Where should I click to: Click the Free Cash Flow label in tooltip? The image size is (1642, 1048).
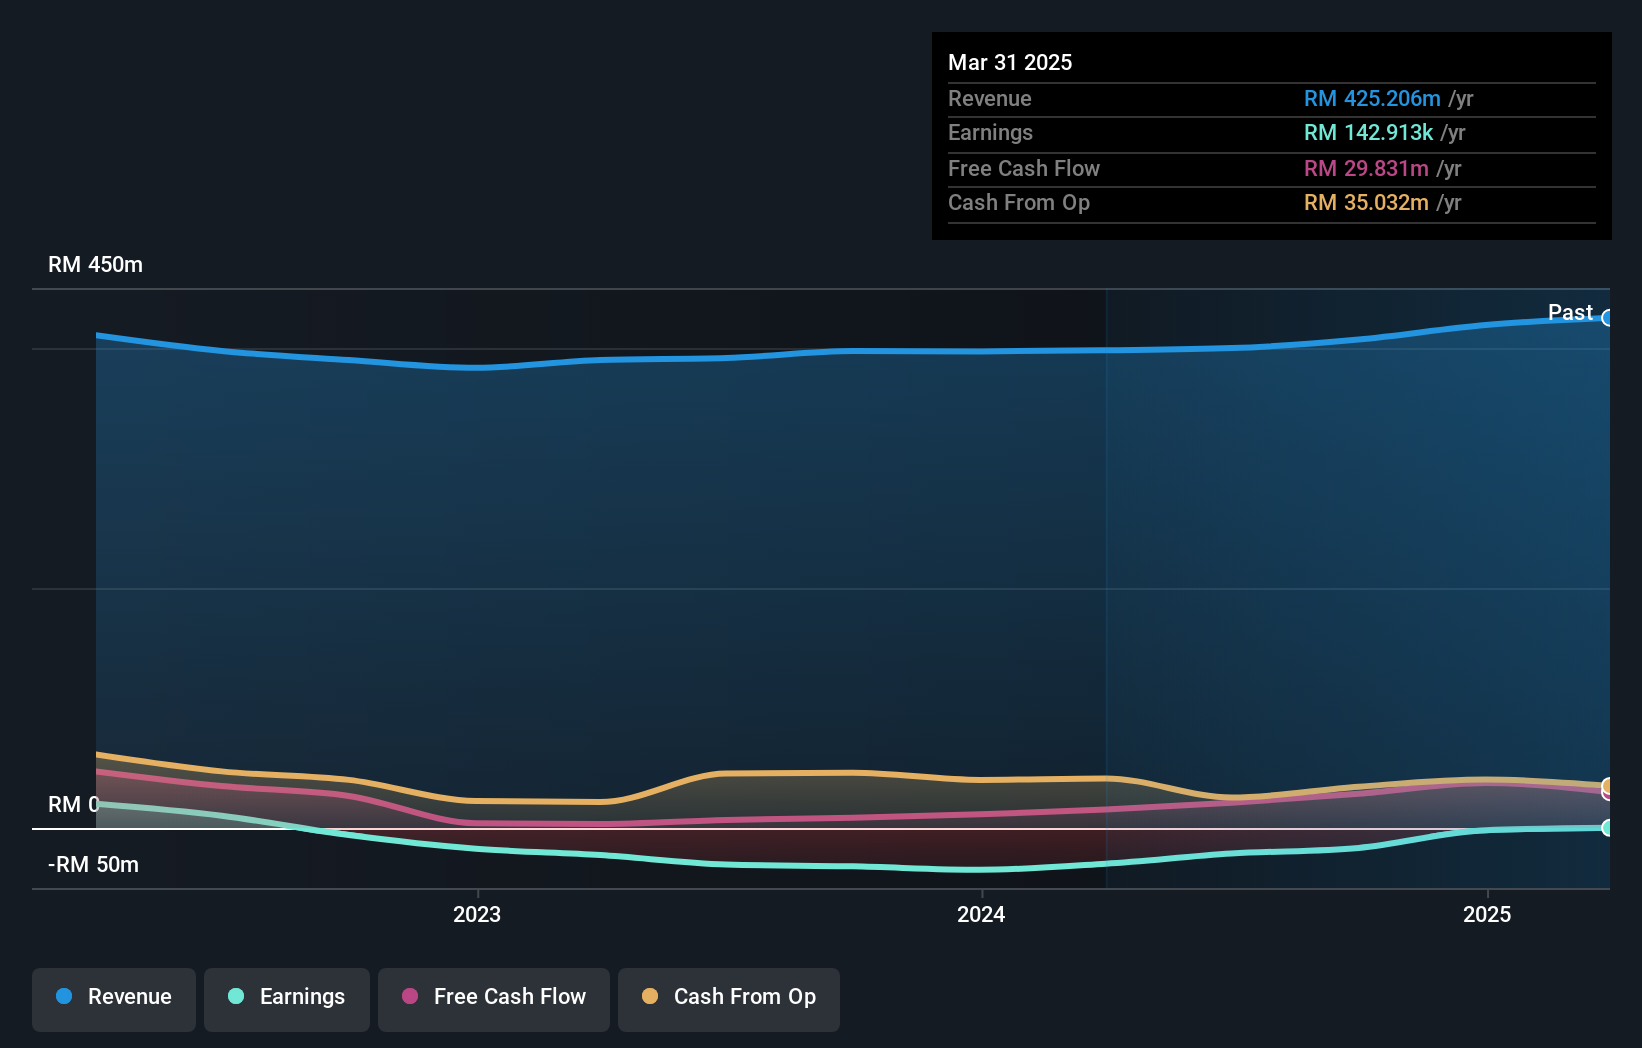[1024, 168]
